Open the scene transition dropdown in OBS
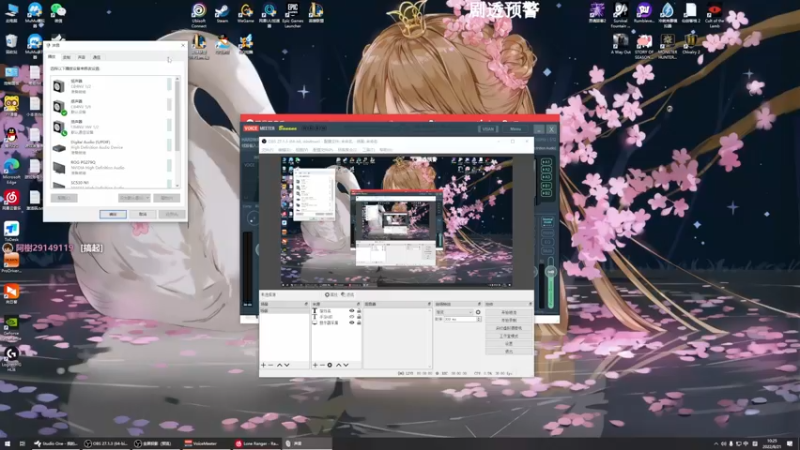800x450 pixels. 454,312
